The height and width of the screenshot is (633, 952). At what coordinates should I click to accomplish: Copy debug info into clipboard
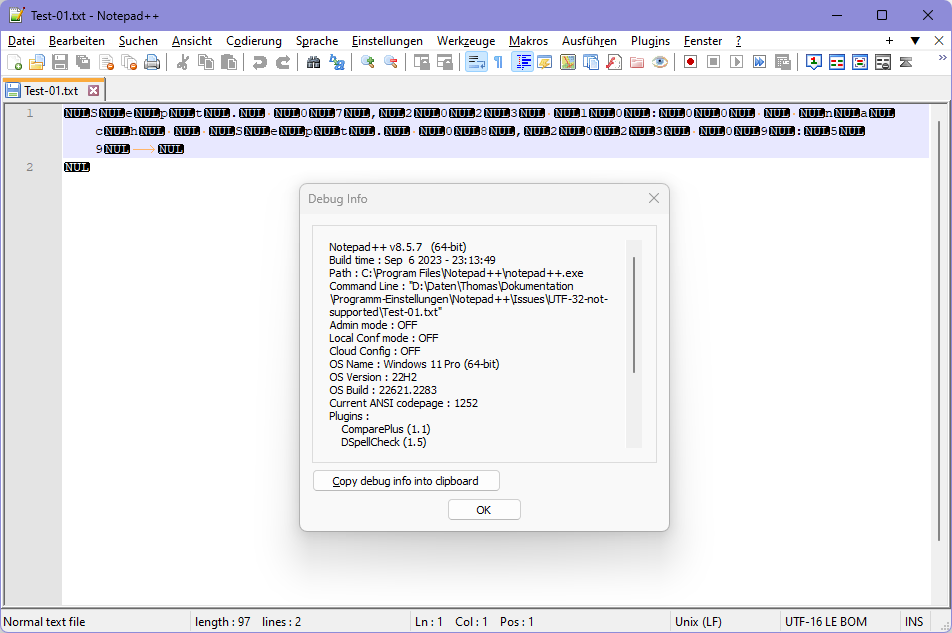point(406,481)
